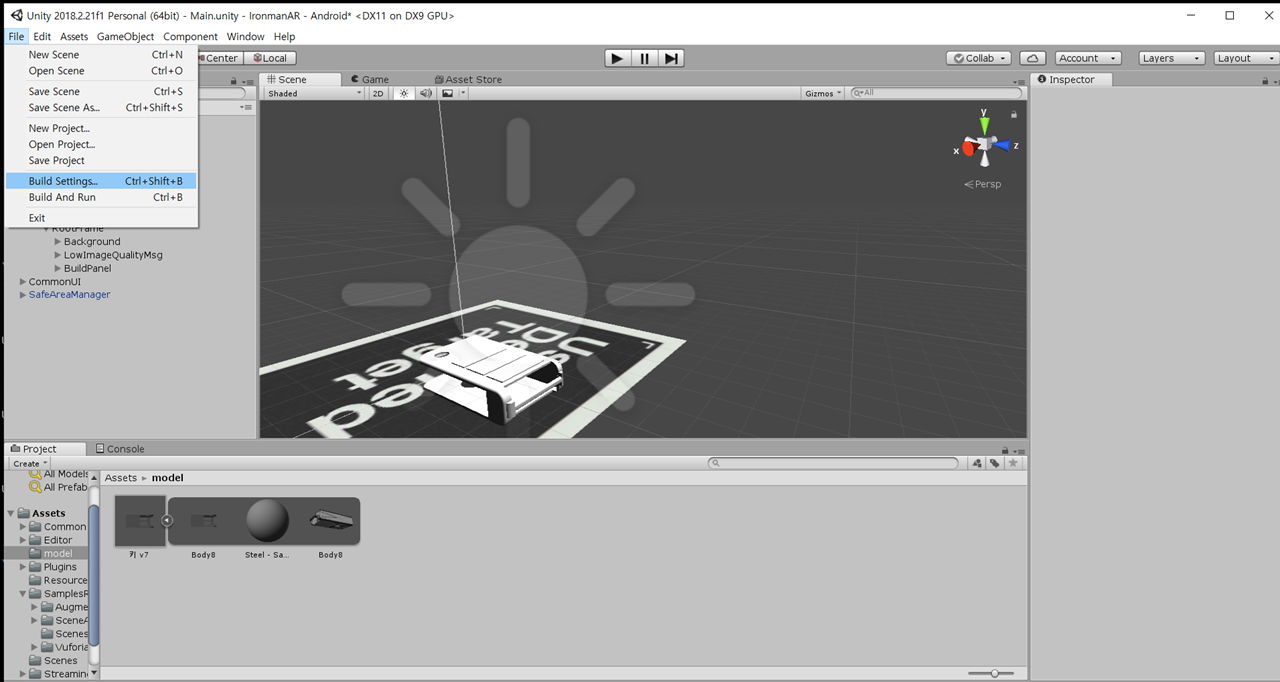The image size is (1280, 682).
Task: Open the cloud Services button
Action: [x=1033, y=58]
